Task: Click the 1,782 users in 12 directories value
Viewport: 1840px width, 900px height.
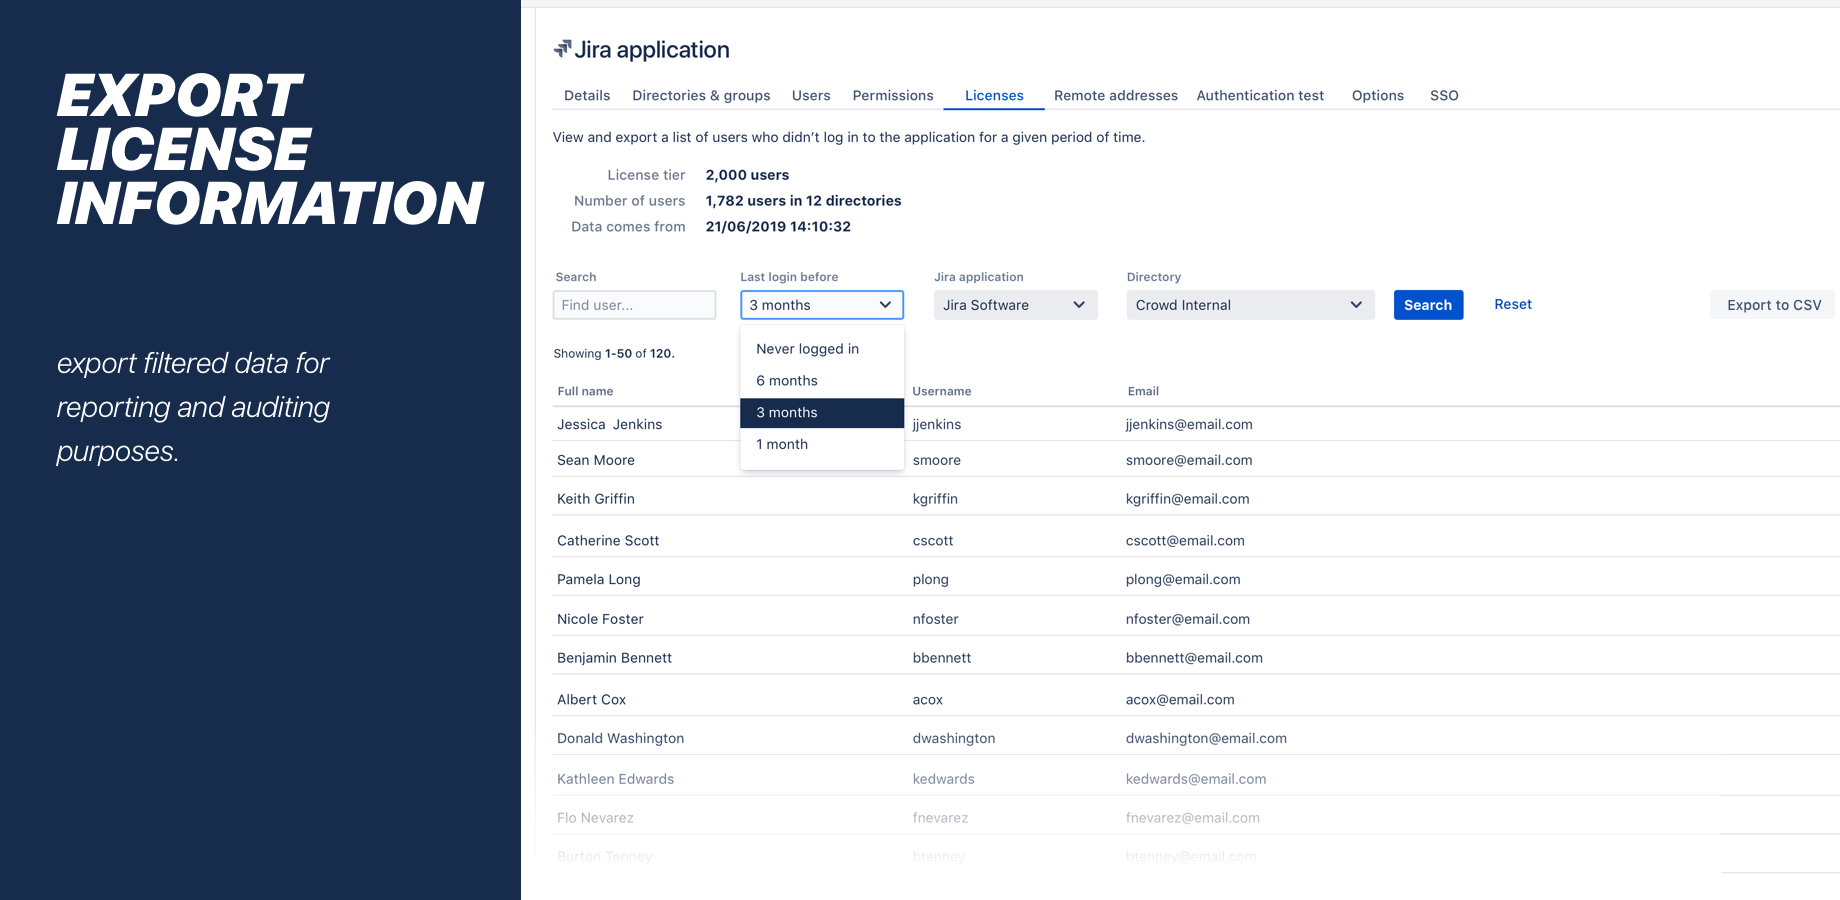Action: point(803,201)
